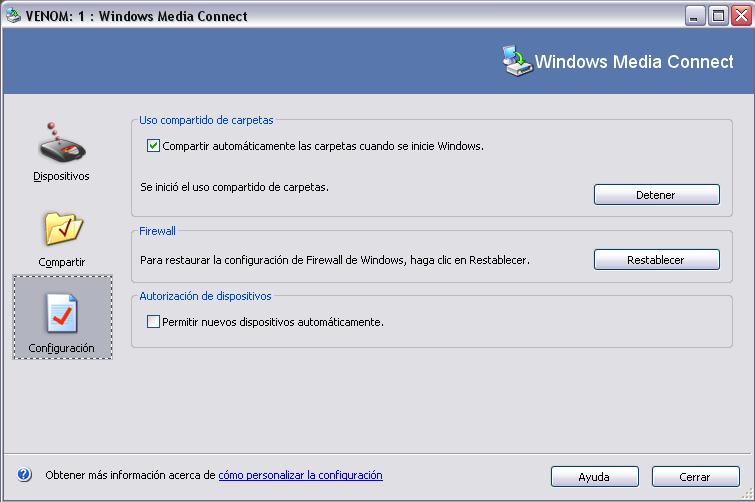
Task: Open the Compartir folder icon
Action: point(63,228)
